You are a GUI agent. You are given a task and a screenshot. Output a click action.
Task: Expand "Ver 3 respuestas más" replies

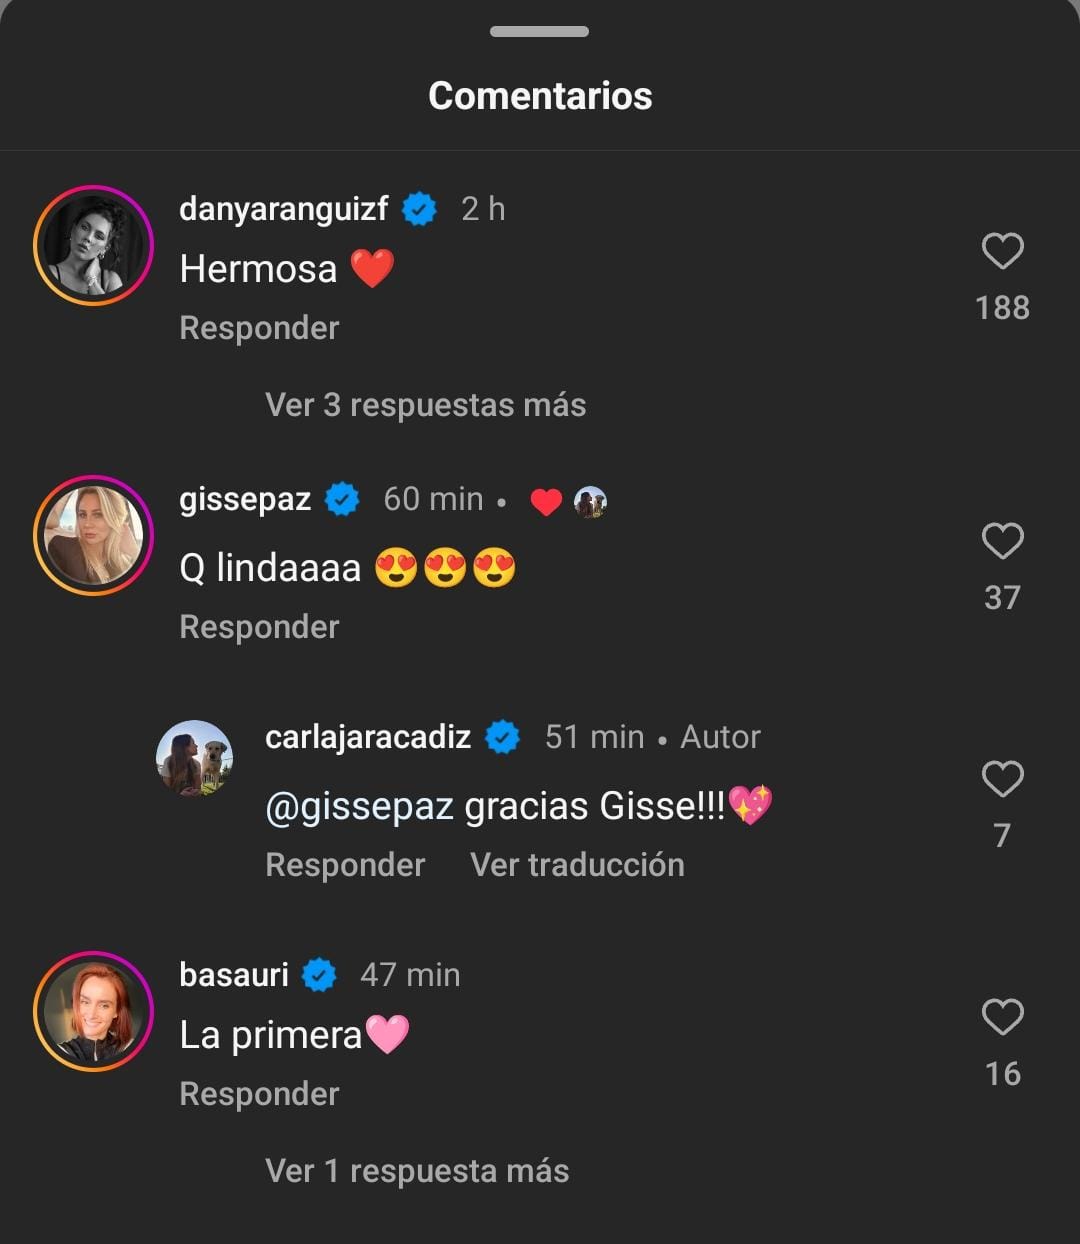coord(425,405)
